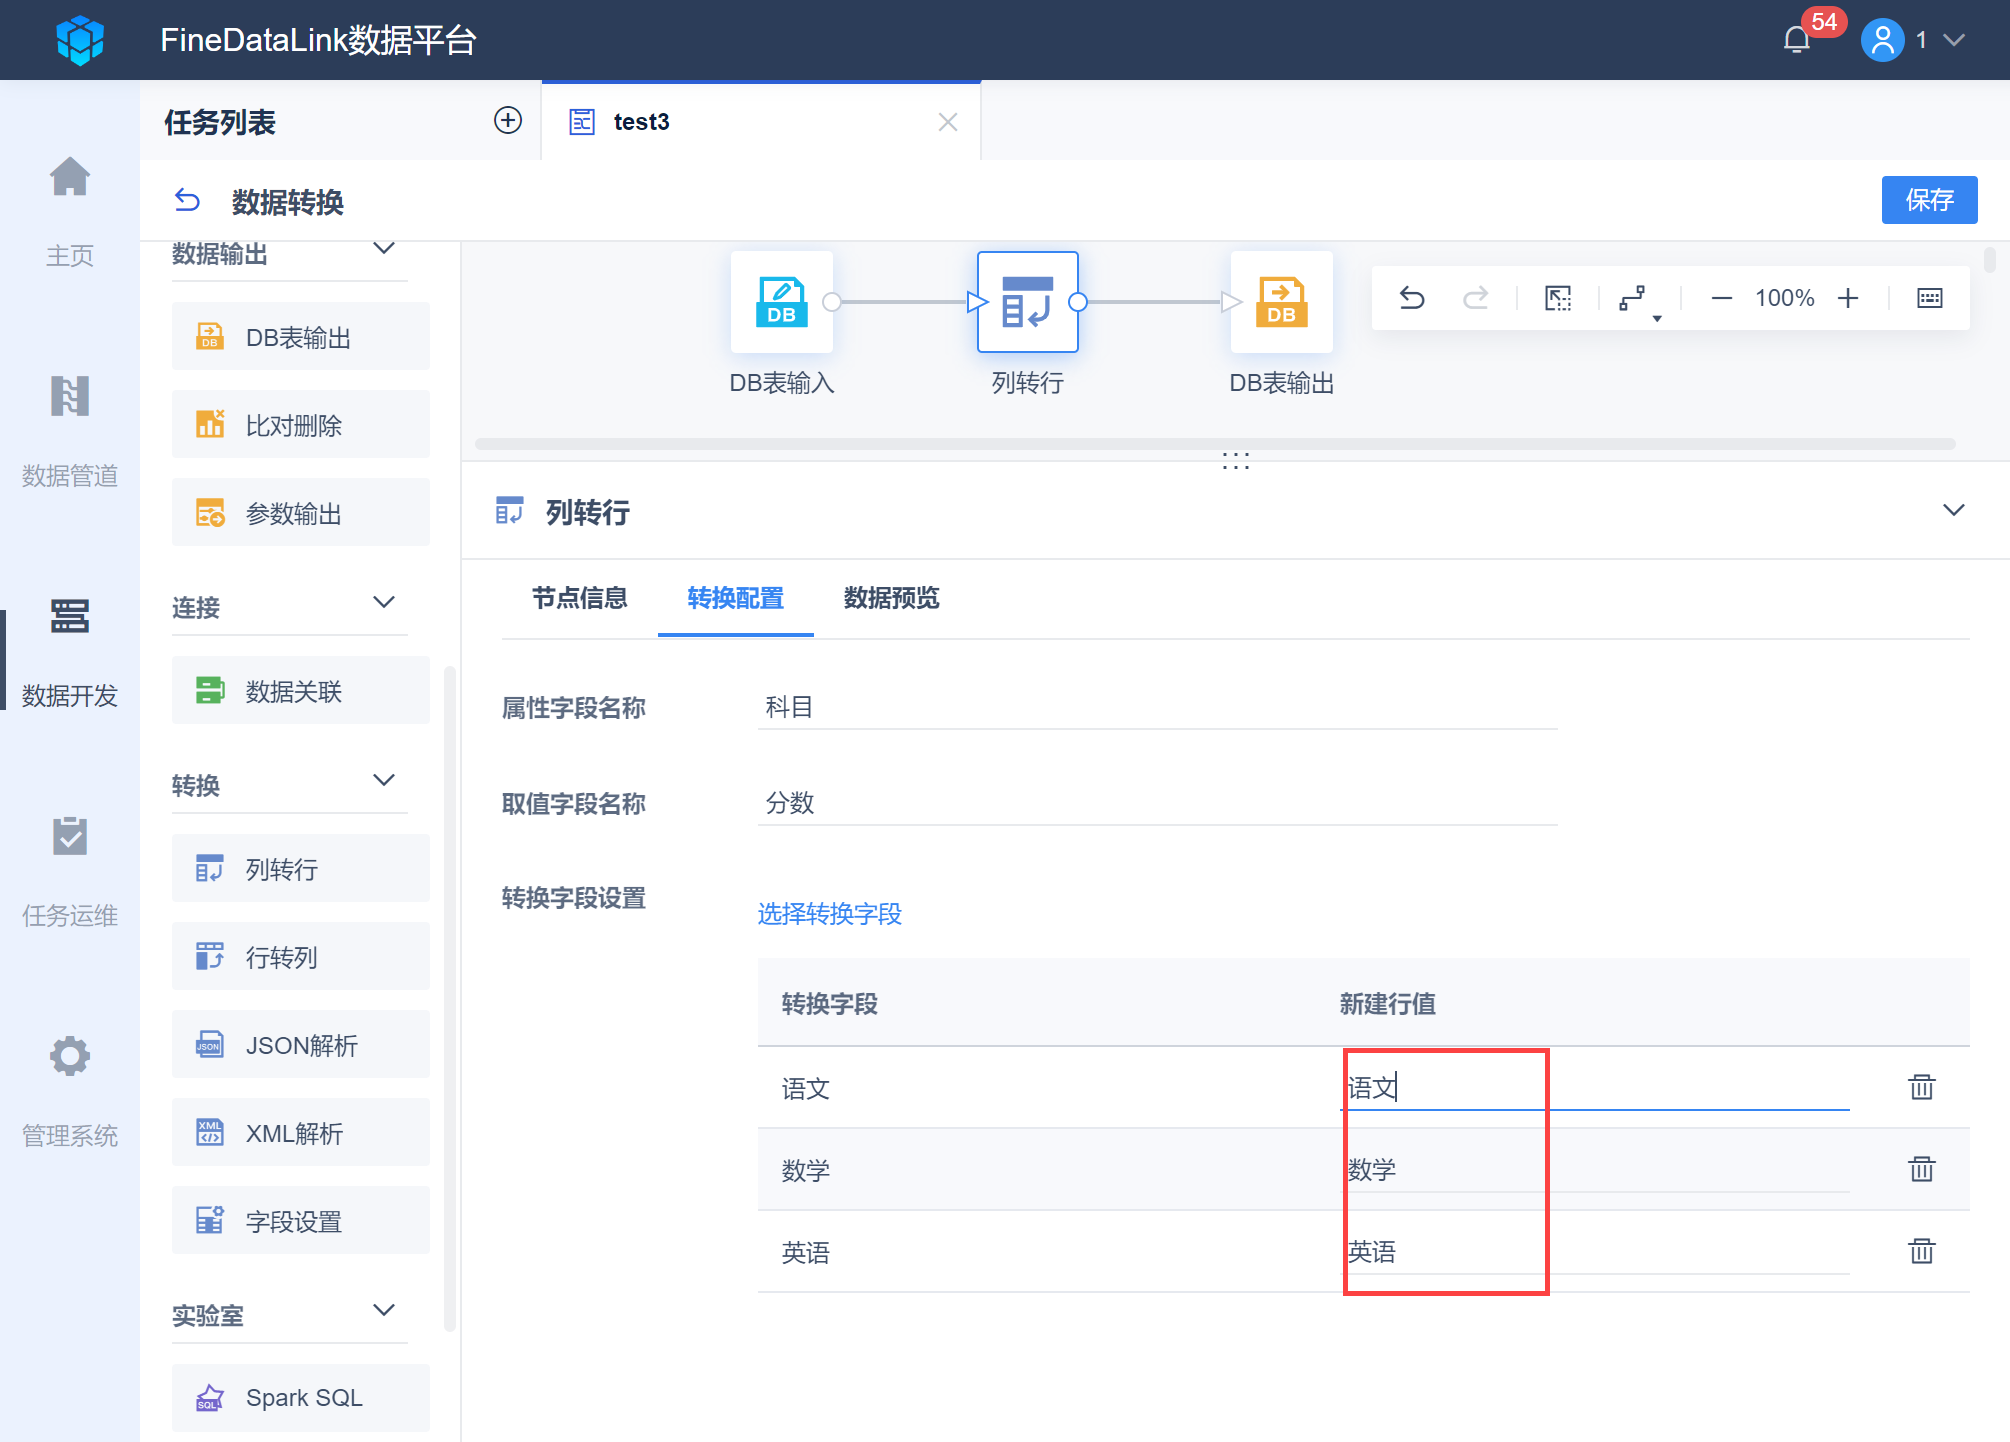Click the 选择转换字段 link
The image size is (2010, 1442).
pos(829,914)
